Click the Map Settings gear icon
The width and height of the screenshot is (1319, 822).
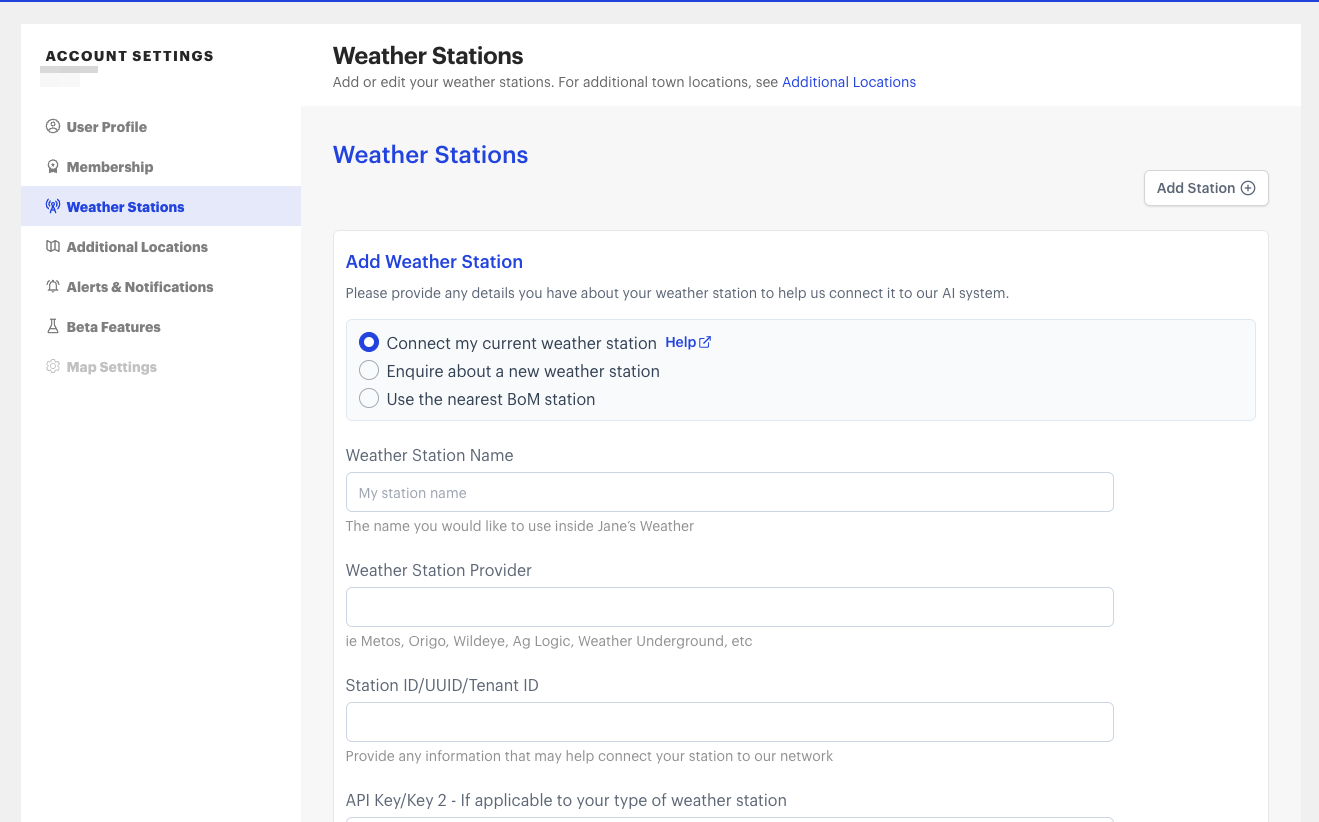pos(53,367)
